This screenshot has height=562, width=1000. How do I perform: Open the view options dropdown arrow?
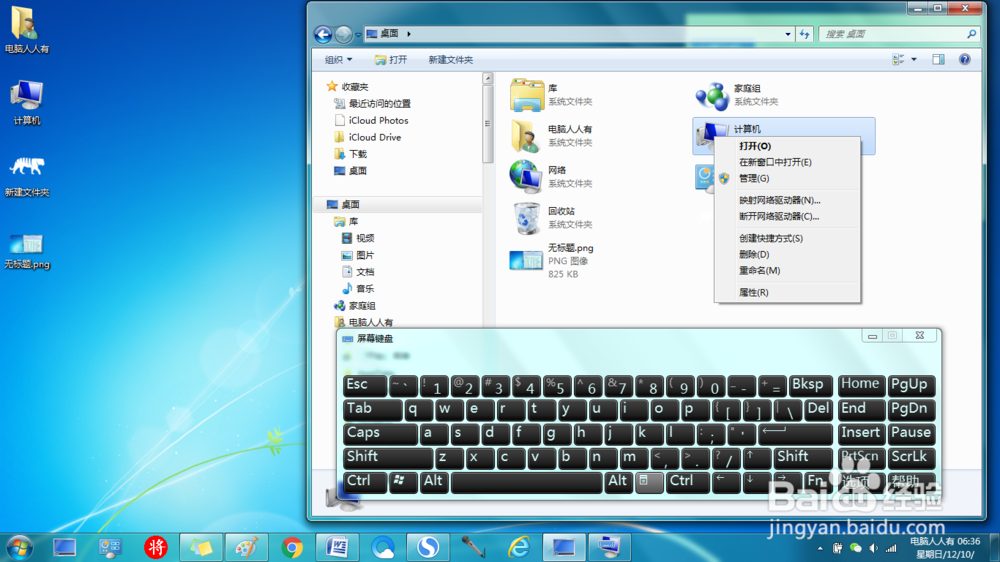[x=914, y=59]
